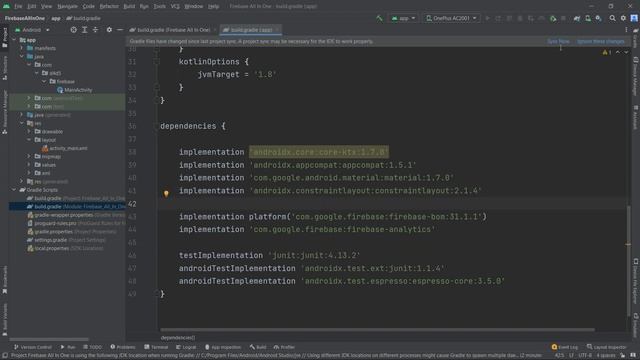This screenshot has width=640, height=360.
Task: Click the Run app play icon
Action: click(x=487, y=18)
